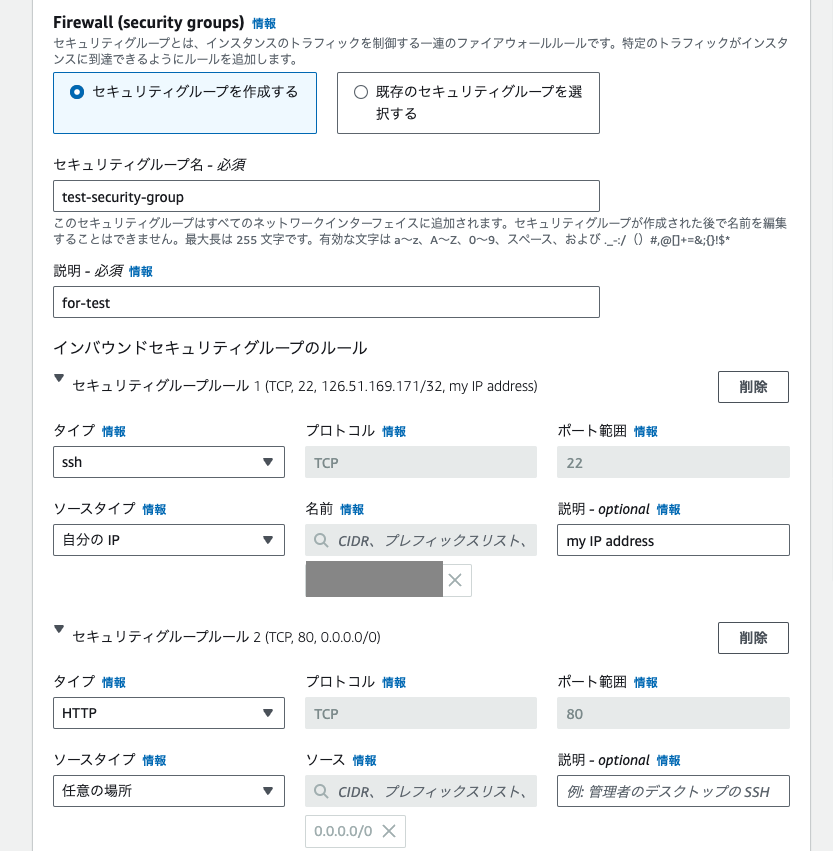Viewport: 833px width, 851px height.
Task: Open the 任意の場所 source type dropdown
Action: pos(168,790)
